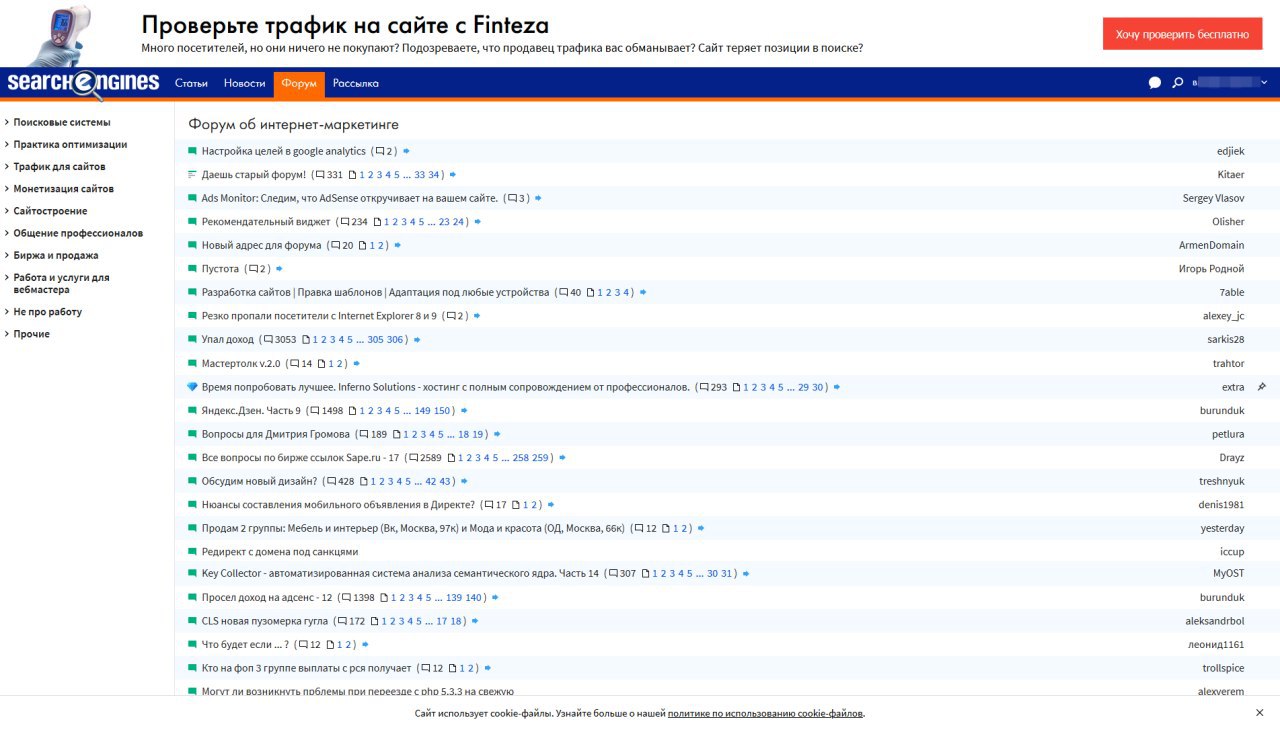Open user profile Sergey Vlasov
This screenshot has height=730, width=1280.
1214,198
